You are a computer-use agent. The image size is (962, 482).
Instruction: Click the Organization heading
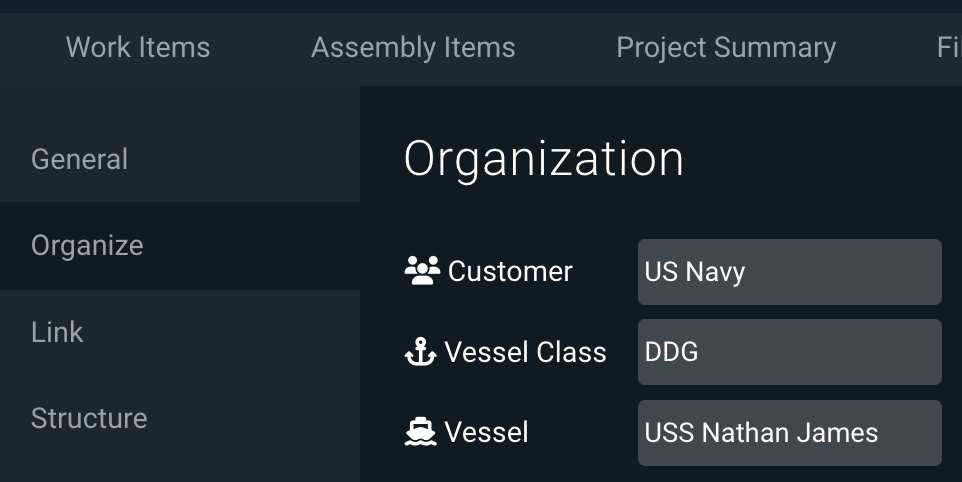coord(543,159)
